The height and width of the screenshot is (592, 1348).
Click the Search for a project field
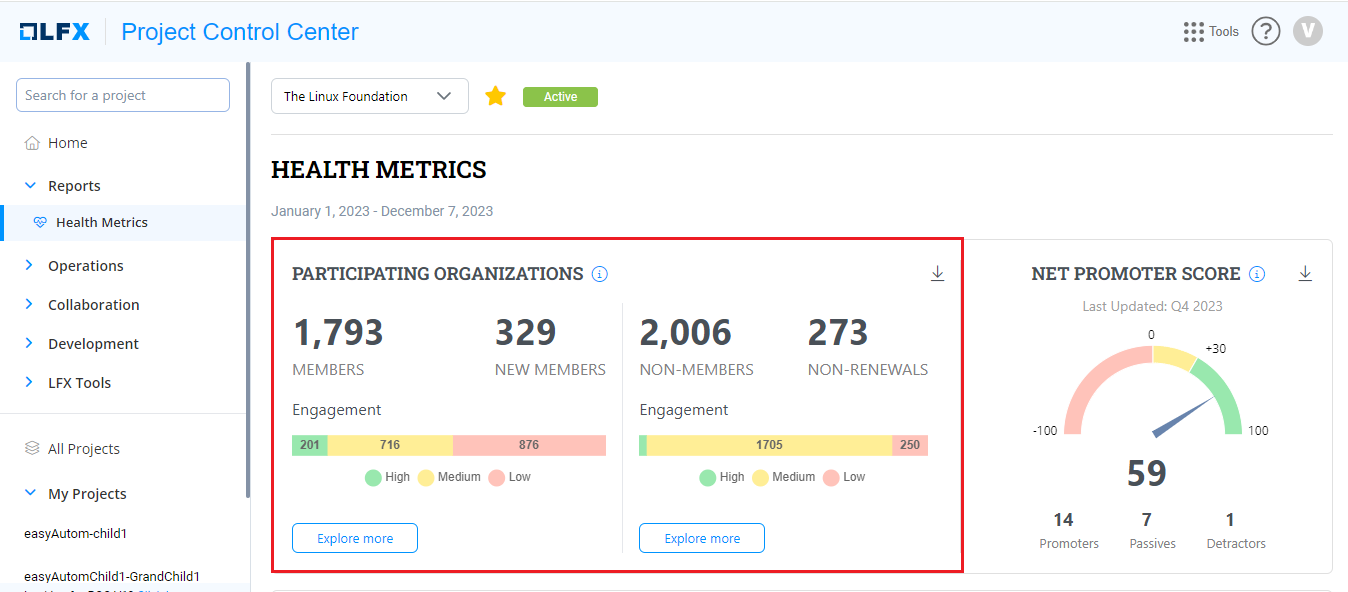pos(122,95)
